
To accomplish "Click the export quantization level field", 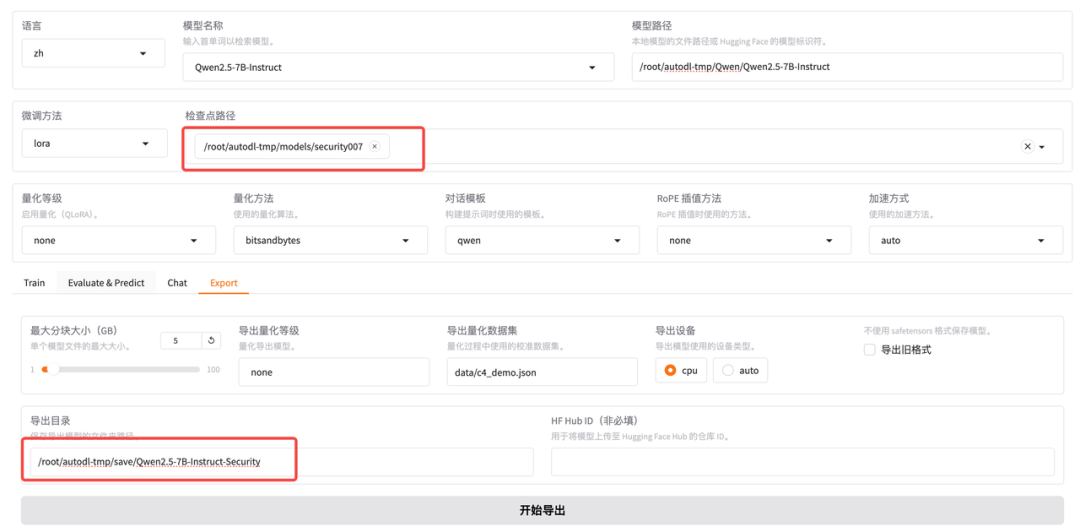I will pyautogui.click(x=334, y=371).
